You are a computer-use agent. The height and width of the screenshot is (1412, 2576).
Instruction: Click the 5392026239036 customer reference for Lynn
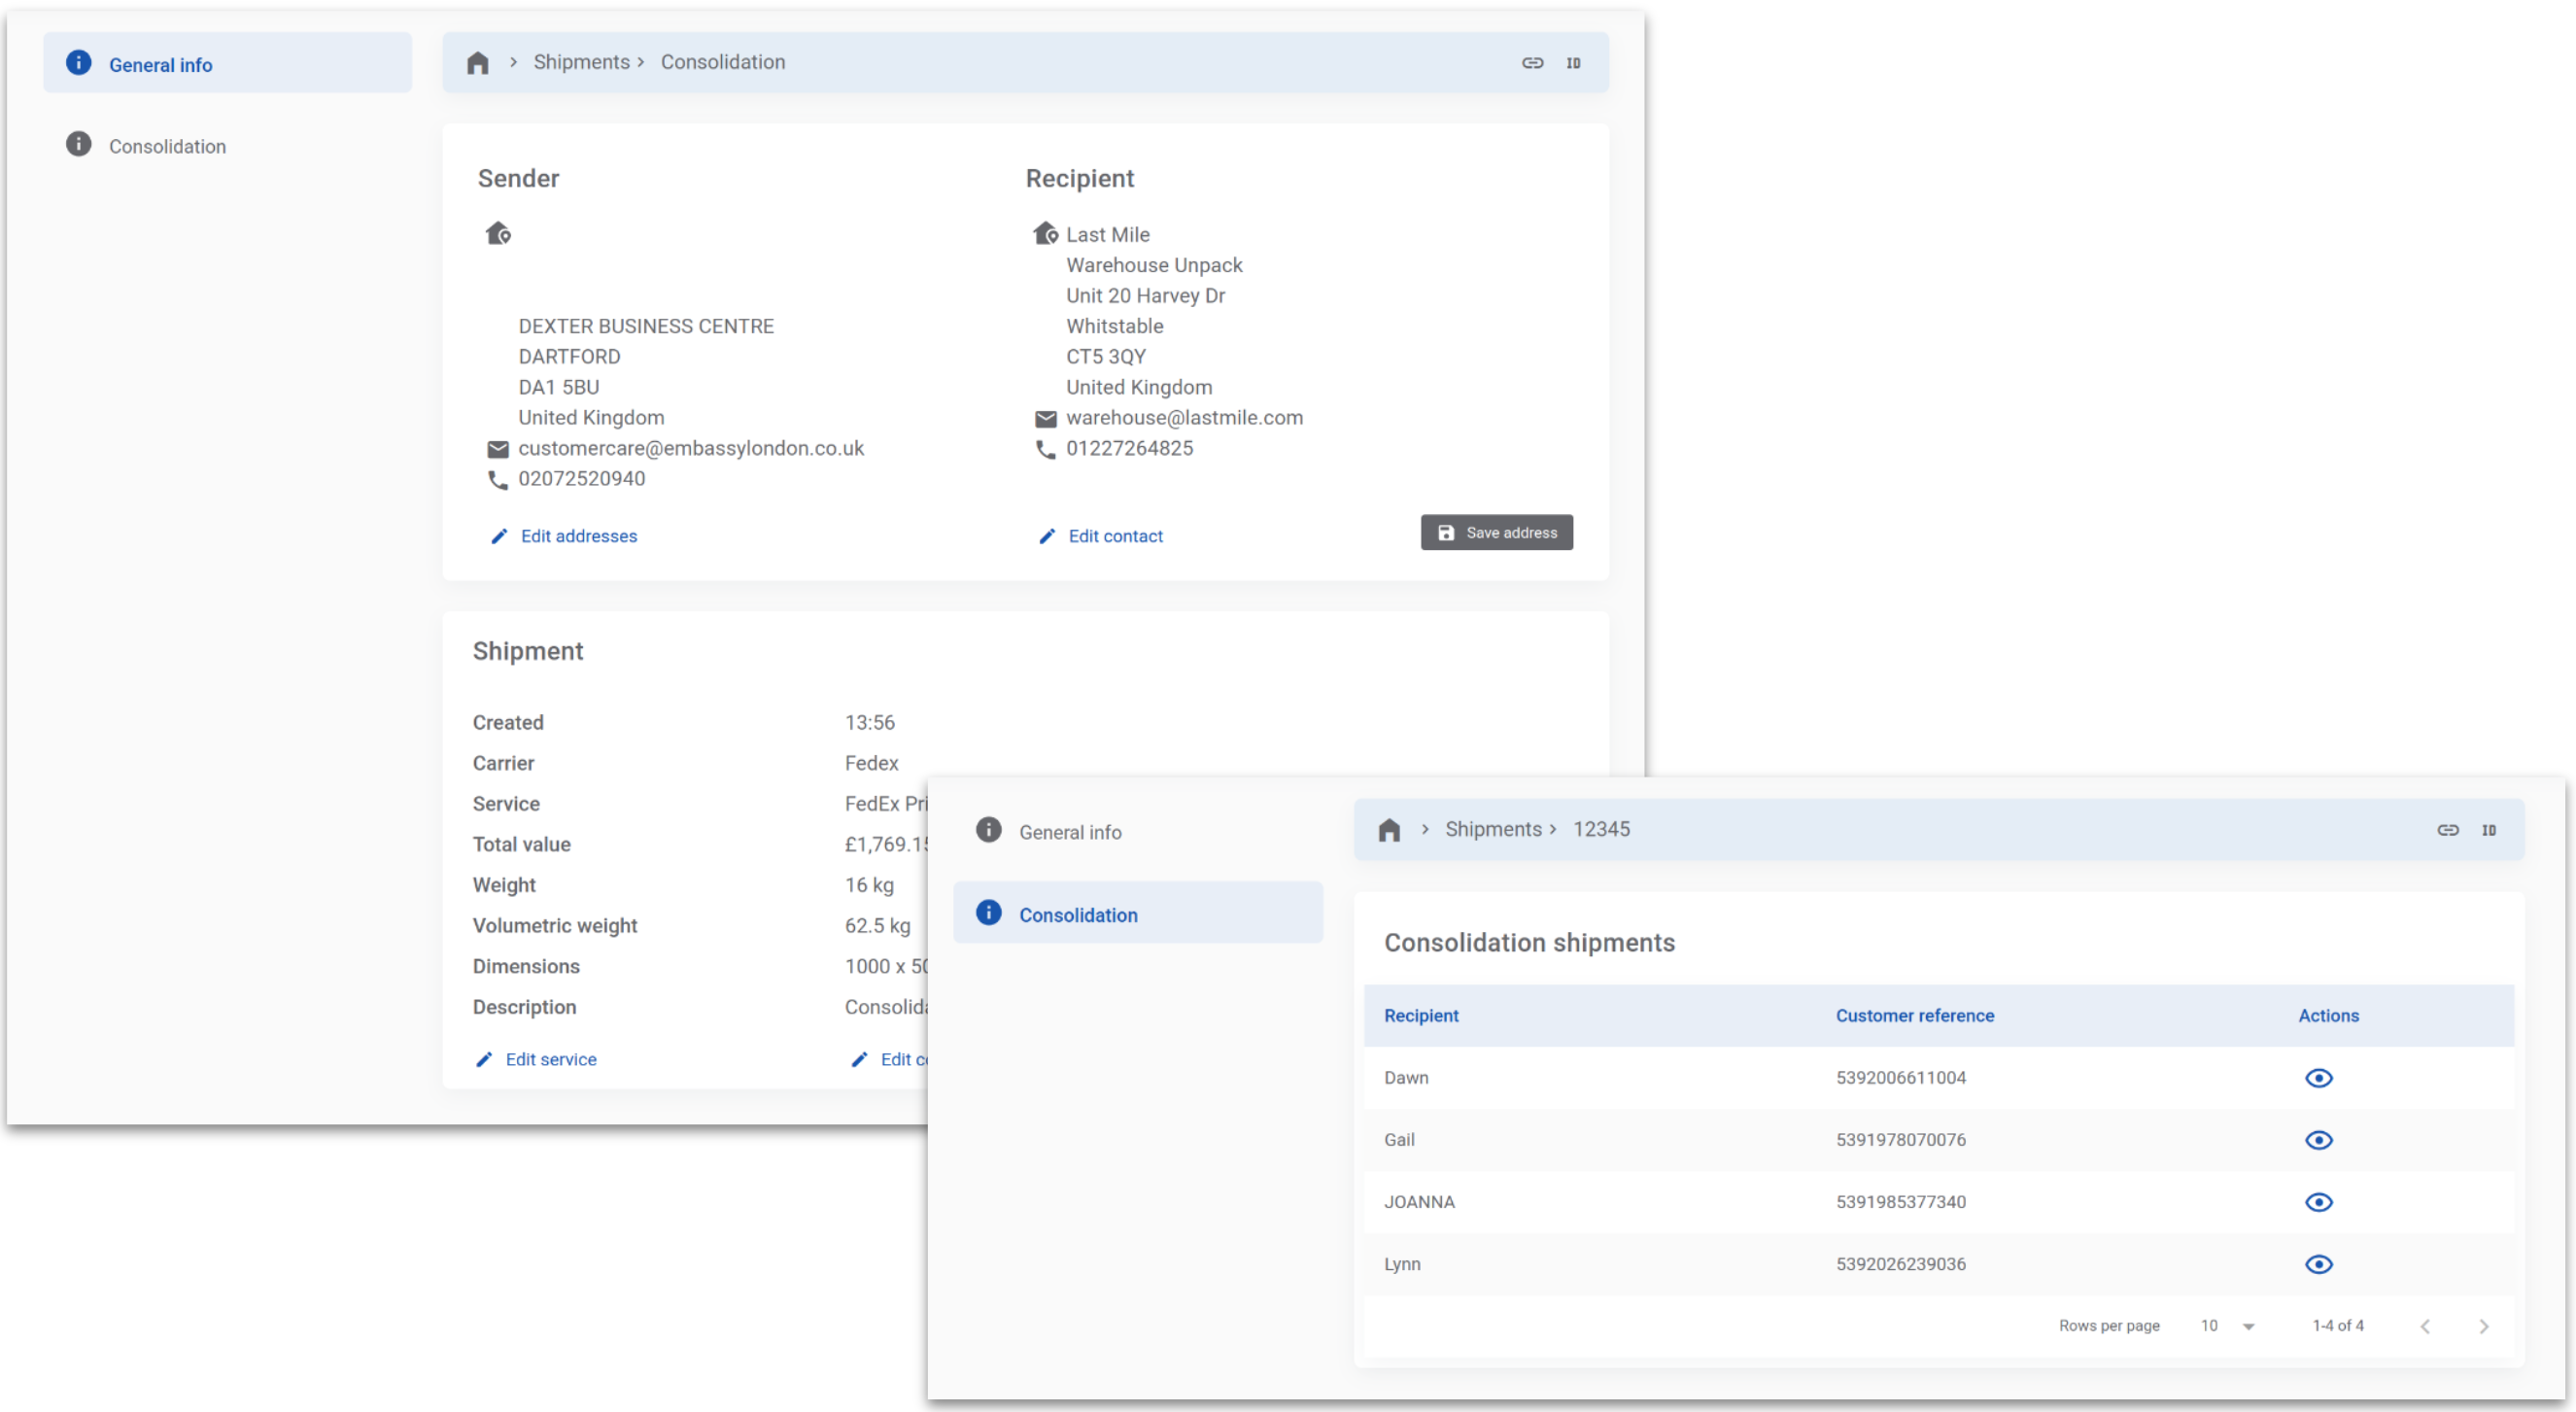(1901, 1264)
